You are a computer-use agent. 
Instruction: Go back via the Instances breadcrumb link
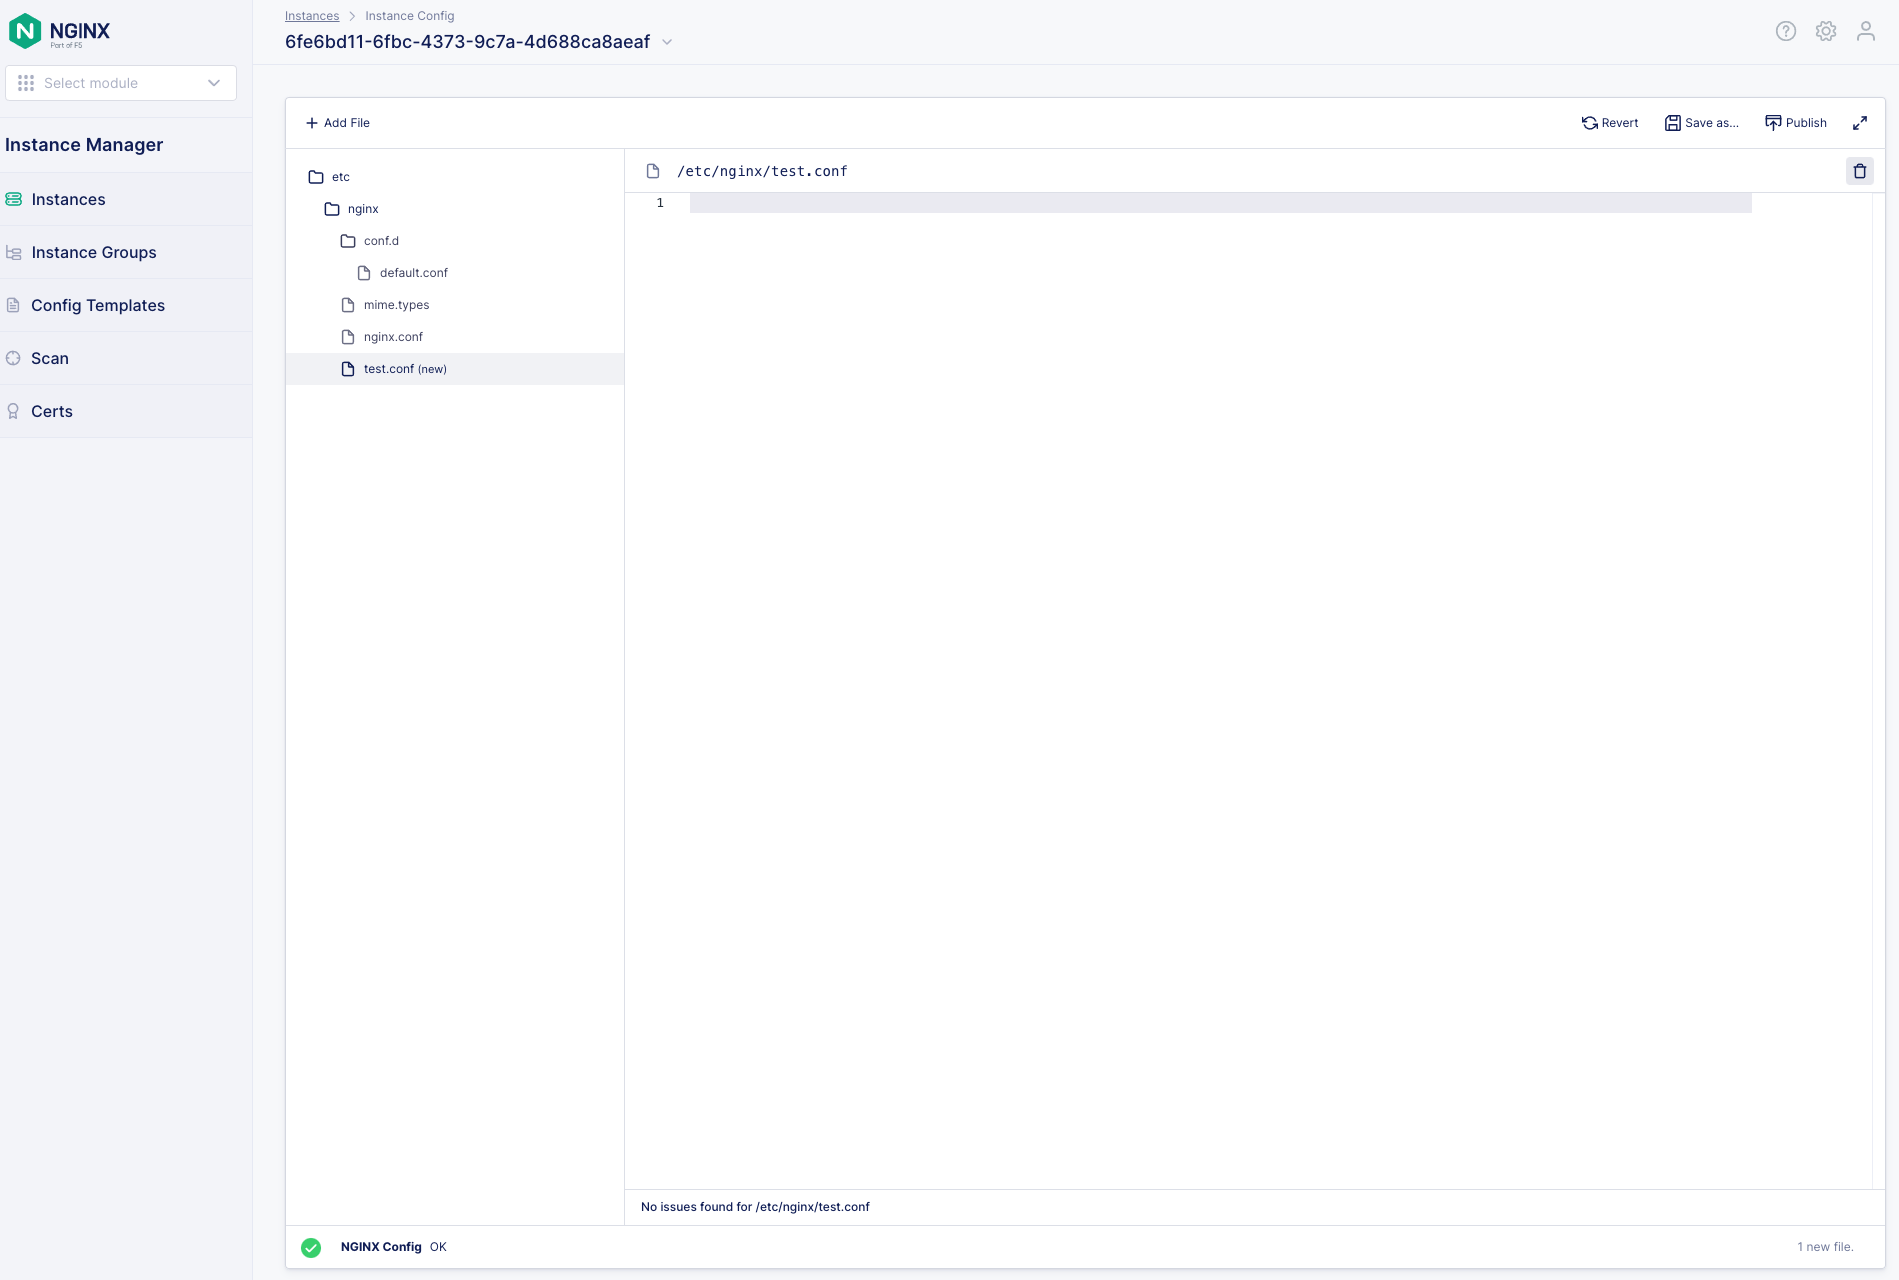[x=312, y=16]
